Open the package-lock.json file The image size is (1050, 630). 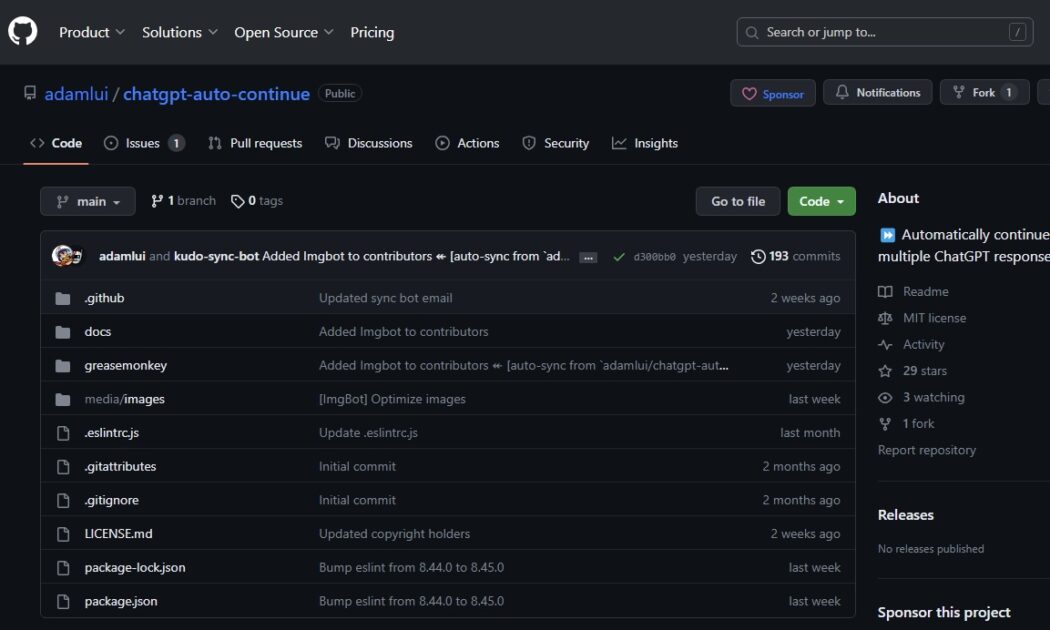135,568
